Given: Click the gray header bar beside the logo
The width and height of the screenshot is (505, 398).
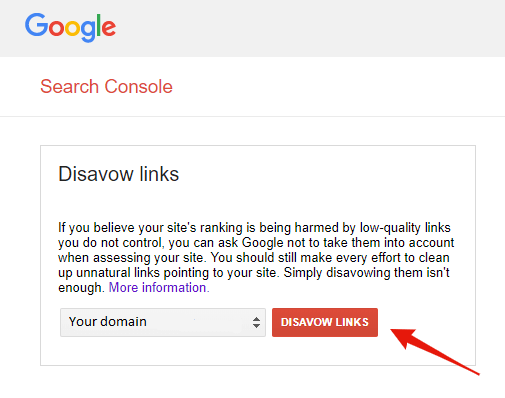Looking at the screenshot, I should point(310,28).
